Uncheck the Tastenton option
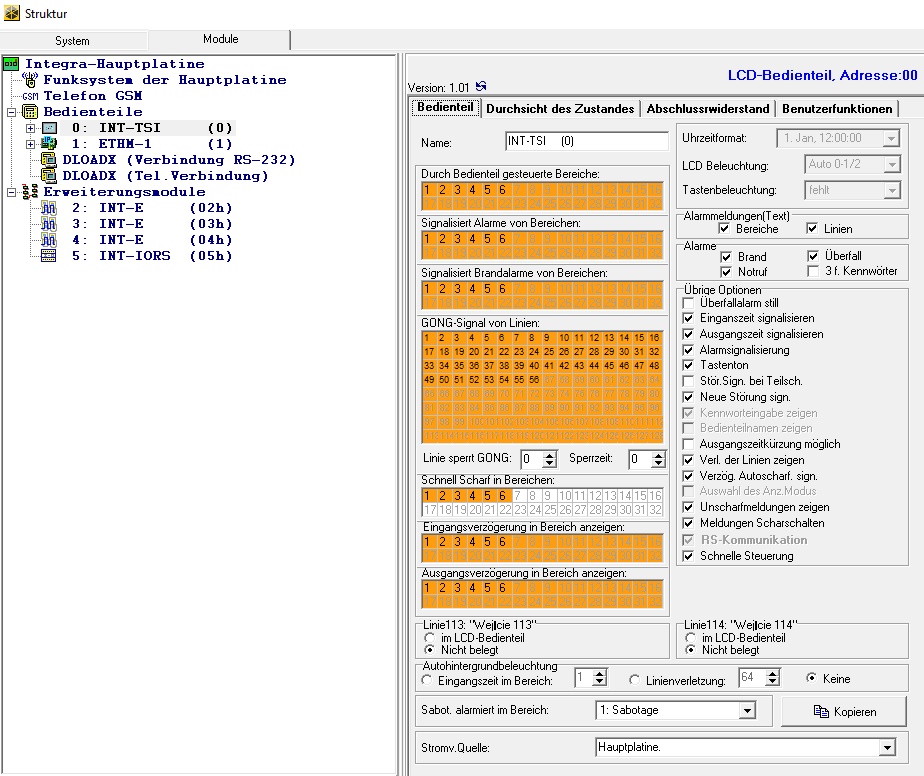 point(688,366)
